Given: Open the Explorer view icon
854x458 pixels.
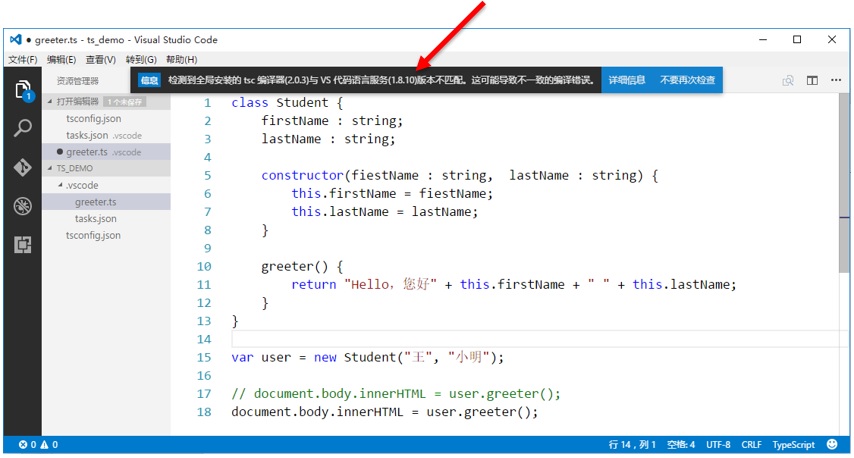Looking at the screenshot, I should pyautogui.click(x=23, y=90).
